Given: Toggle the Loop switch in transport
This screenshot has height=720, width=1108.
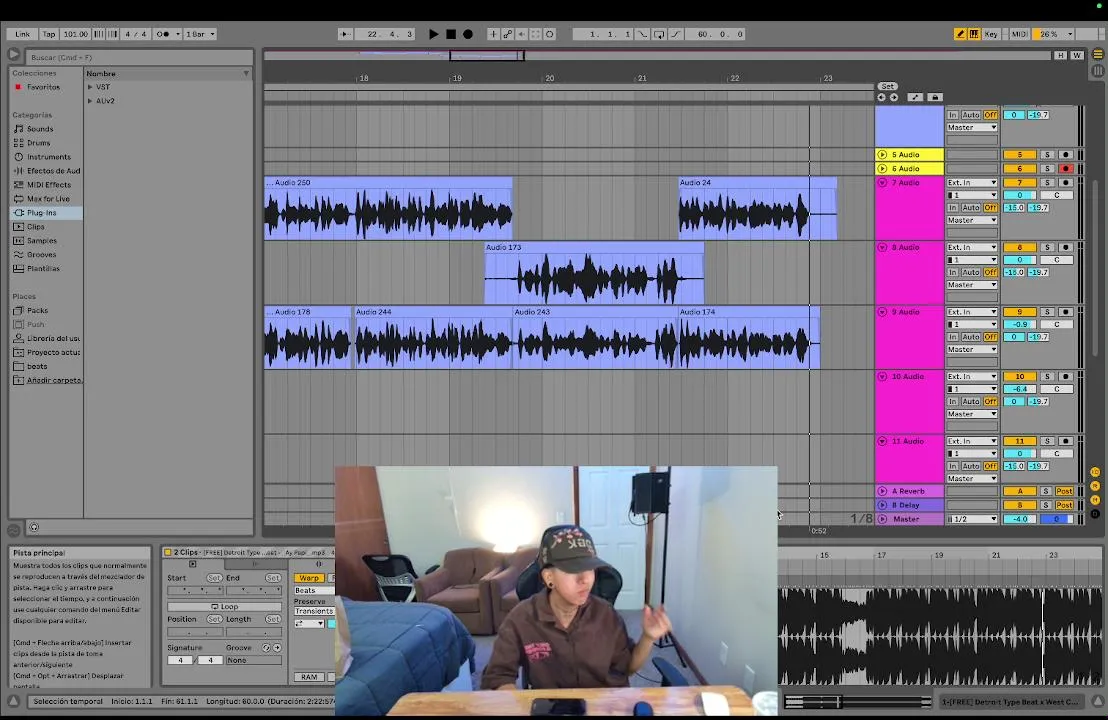Looking at the screenshot, I should (659, 34).
